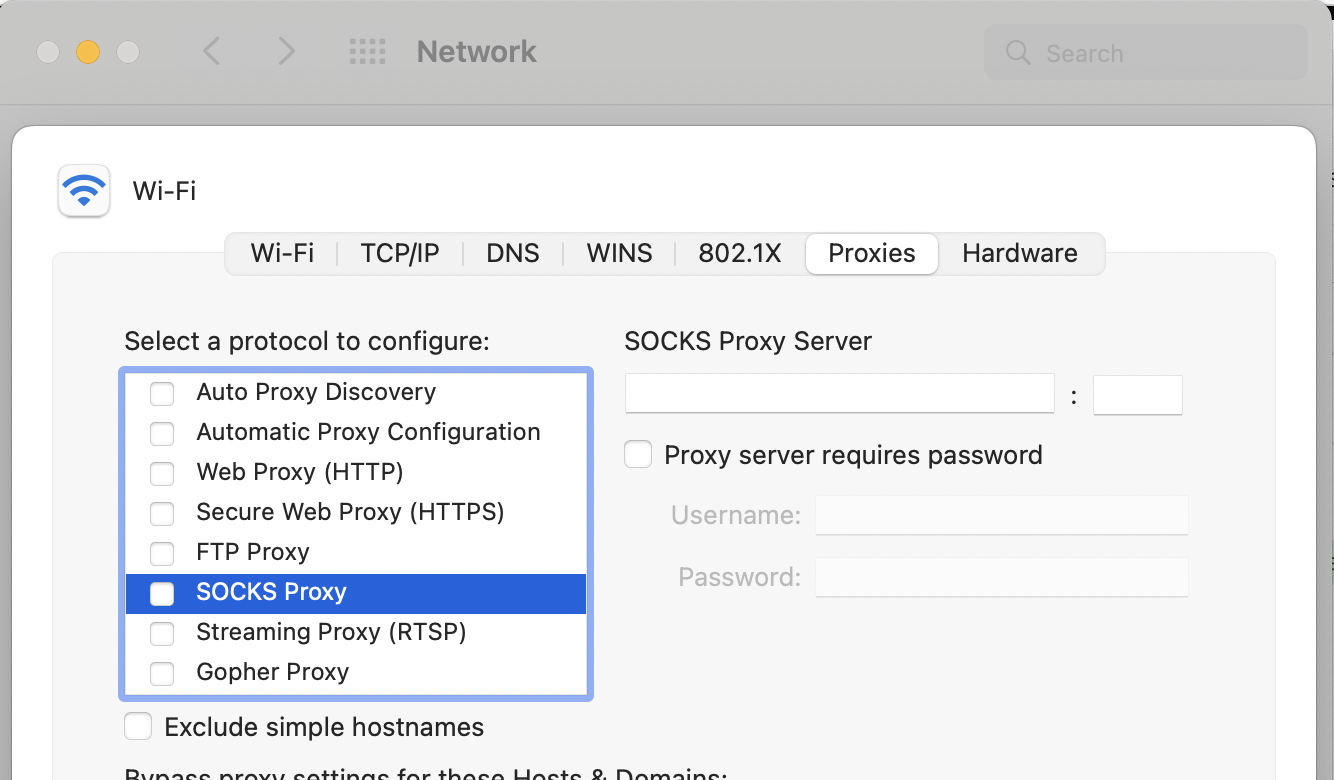Toggle Proxy server requires password
1334x780 pixels.
pos(638,455)
